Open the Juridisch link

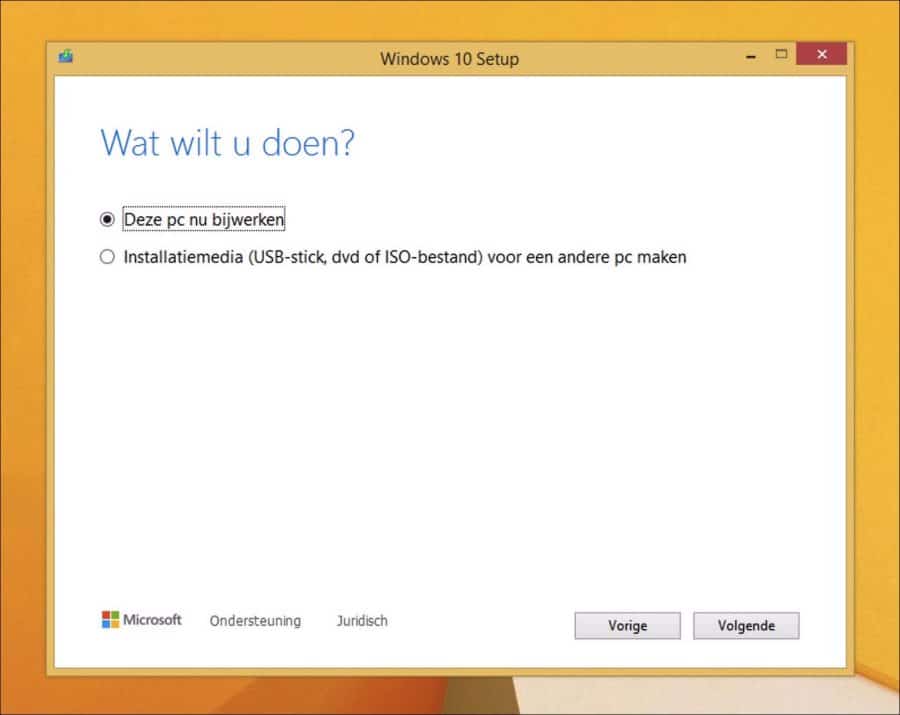coord(362,621)
